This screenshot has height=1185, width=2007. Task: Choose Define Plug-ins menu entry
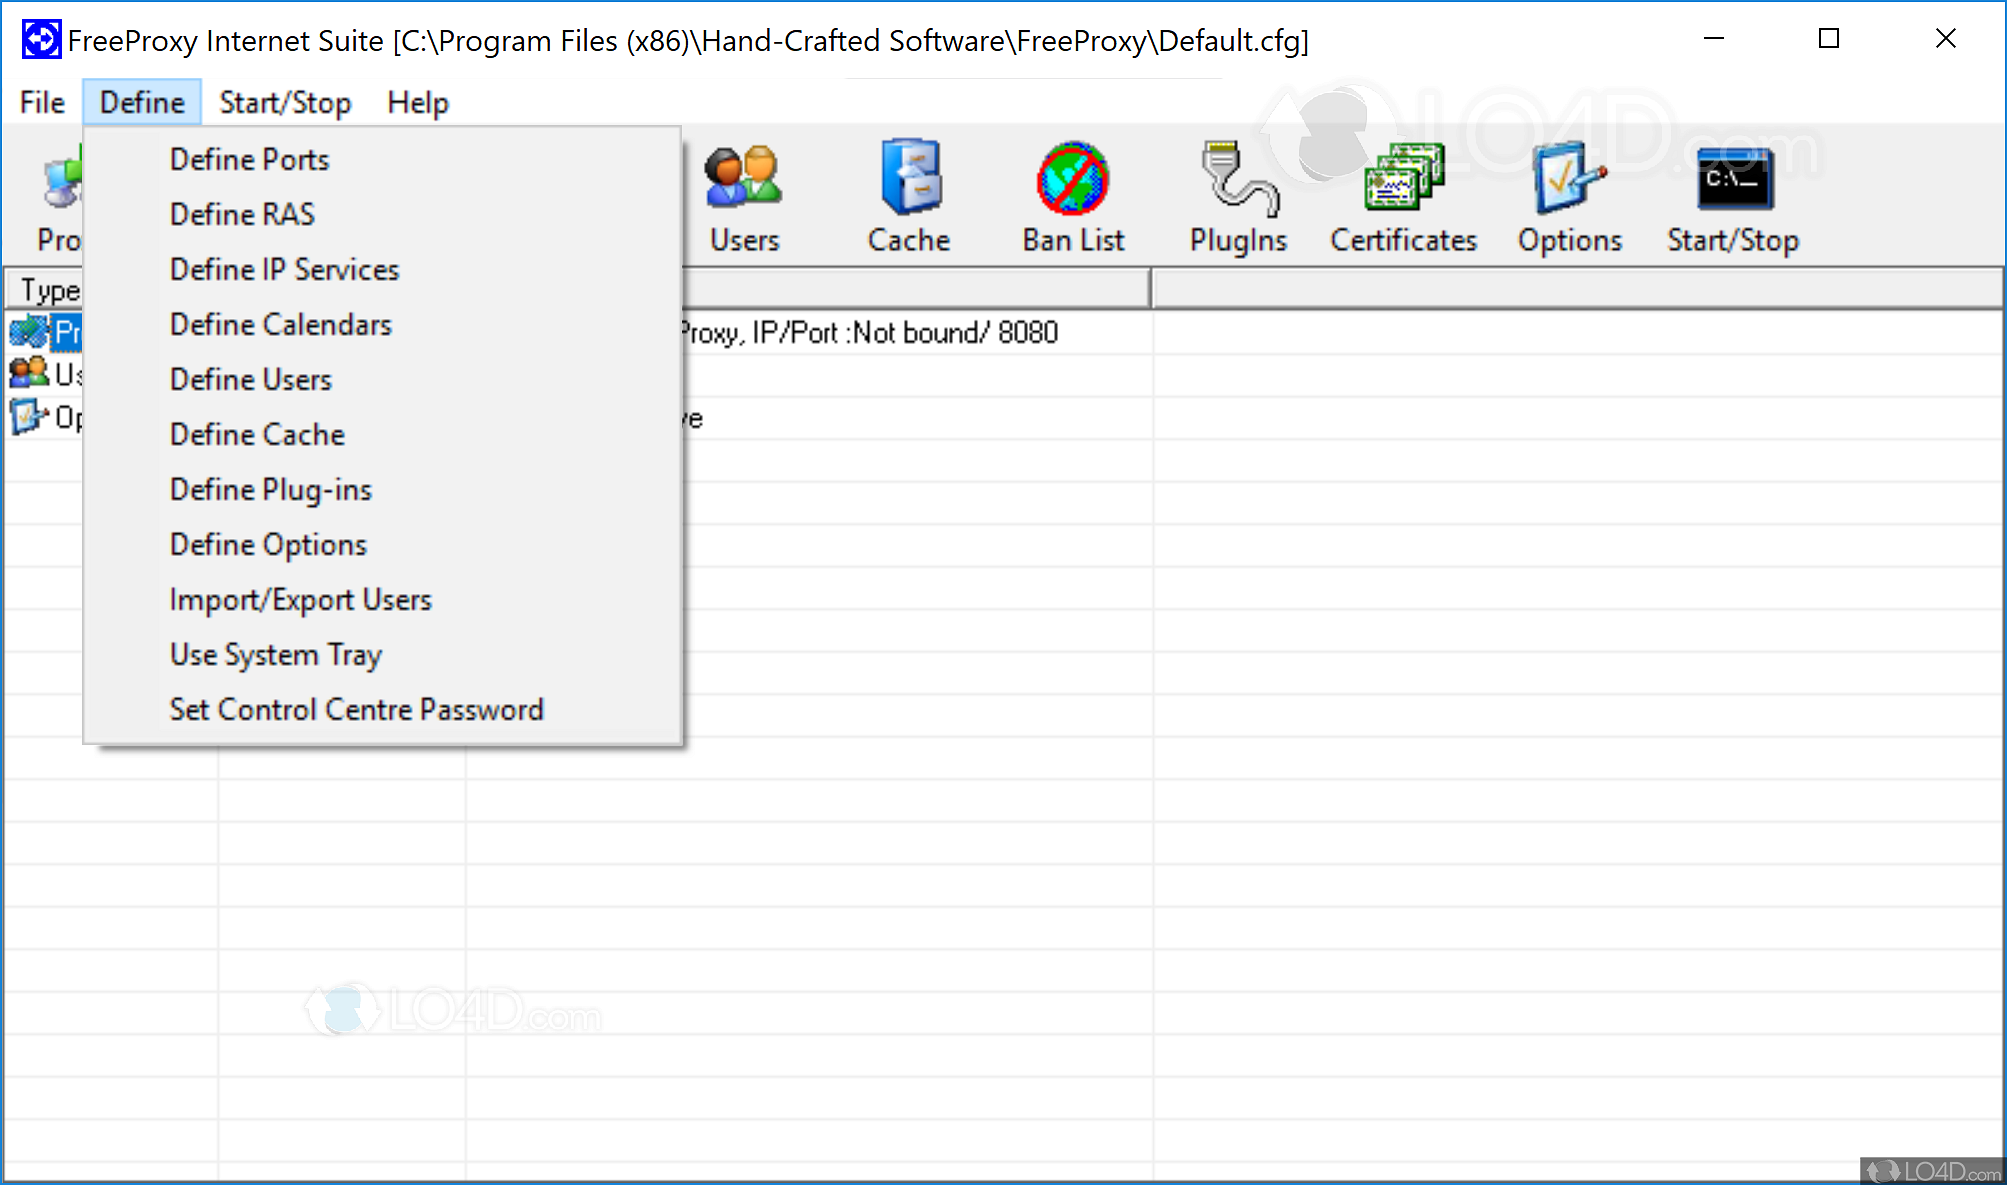click(382, 489)
